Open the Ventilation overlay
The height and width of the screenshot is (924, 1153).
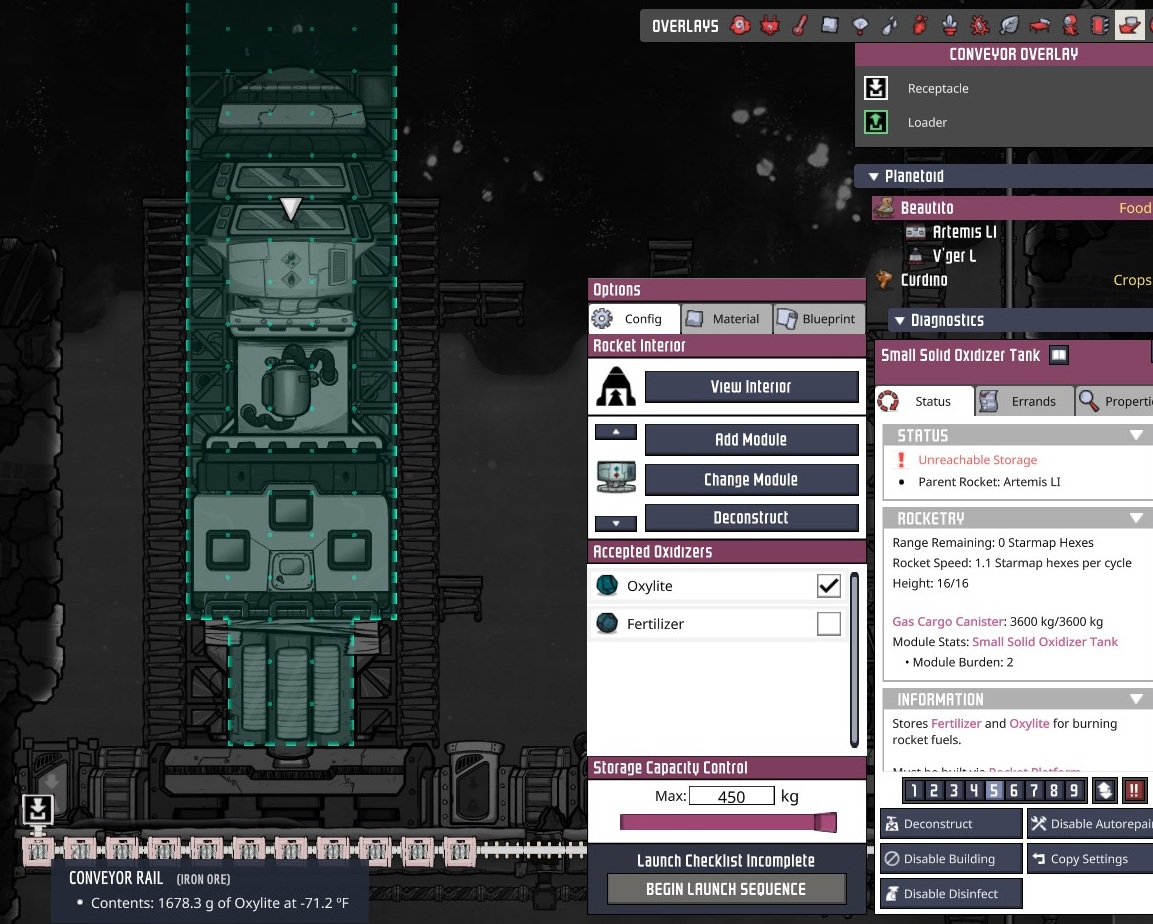[x=920, y=26]
